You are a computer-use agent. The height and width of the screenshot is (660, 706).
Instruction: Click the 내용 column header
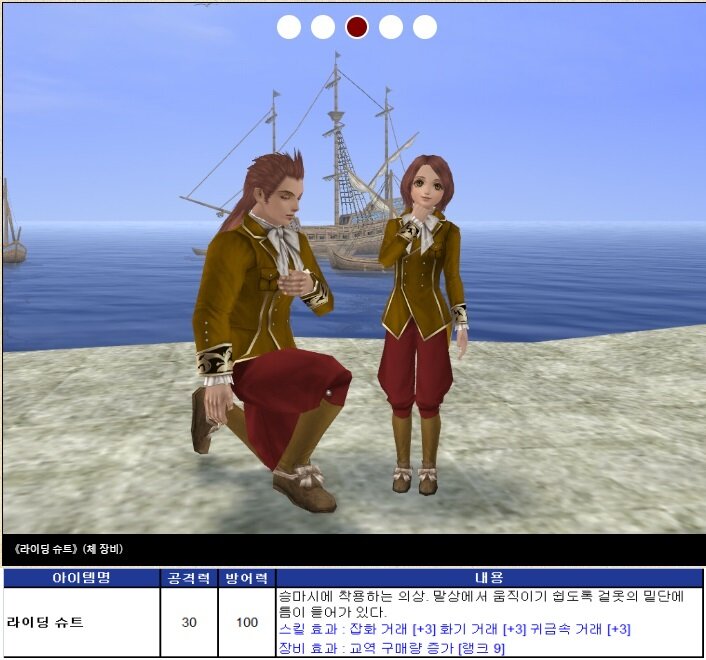tap(489, 578)
